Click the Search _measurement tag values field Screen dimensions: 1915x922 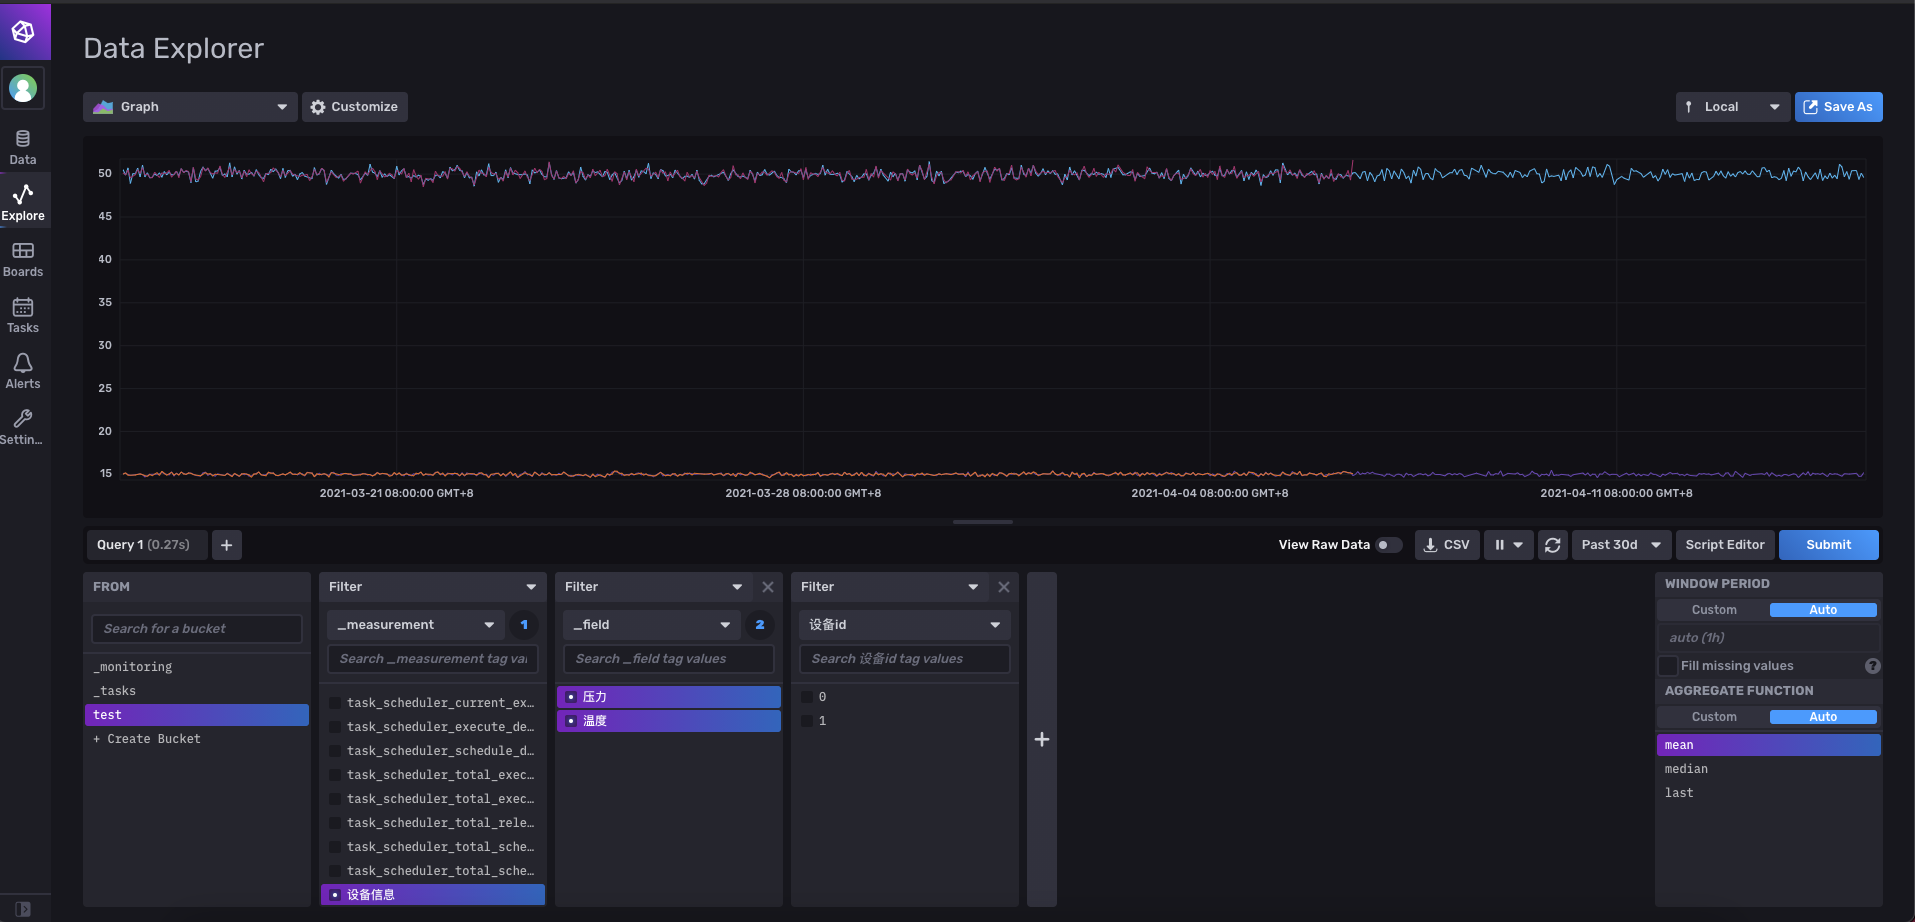pyautogui.click(x=433, y=659)
